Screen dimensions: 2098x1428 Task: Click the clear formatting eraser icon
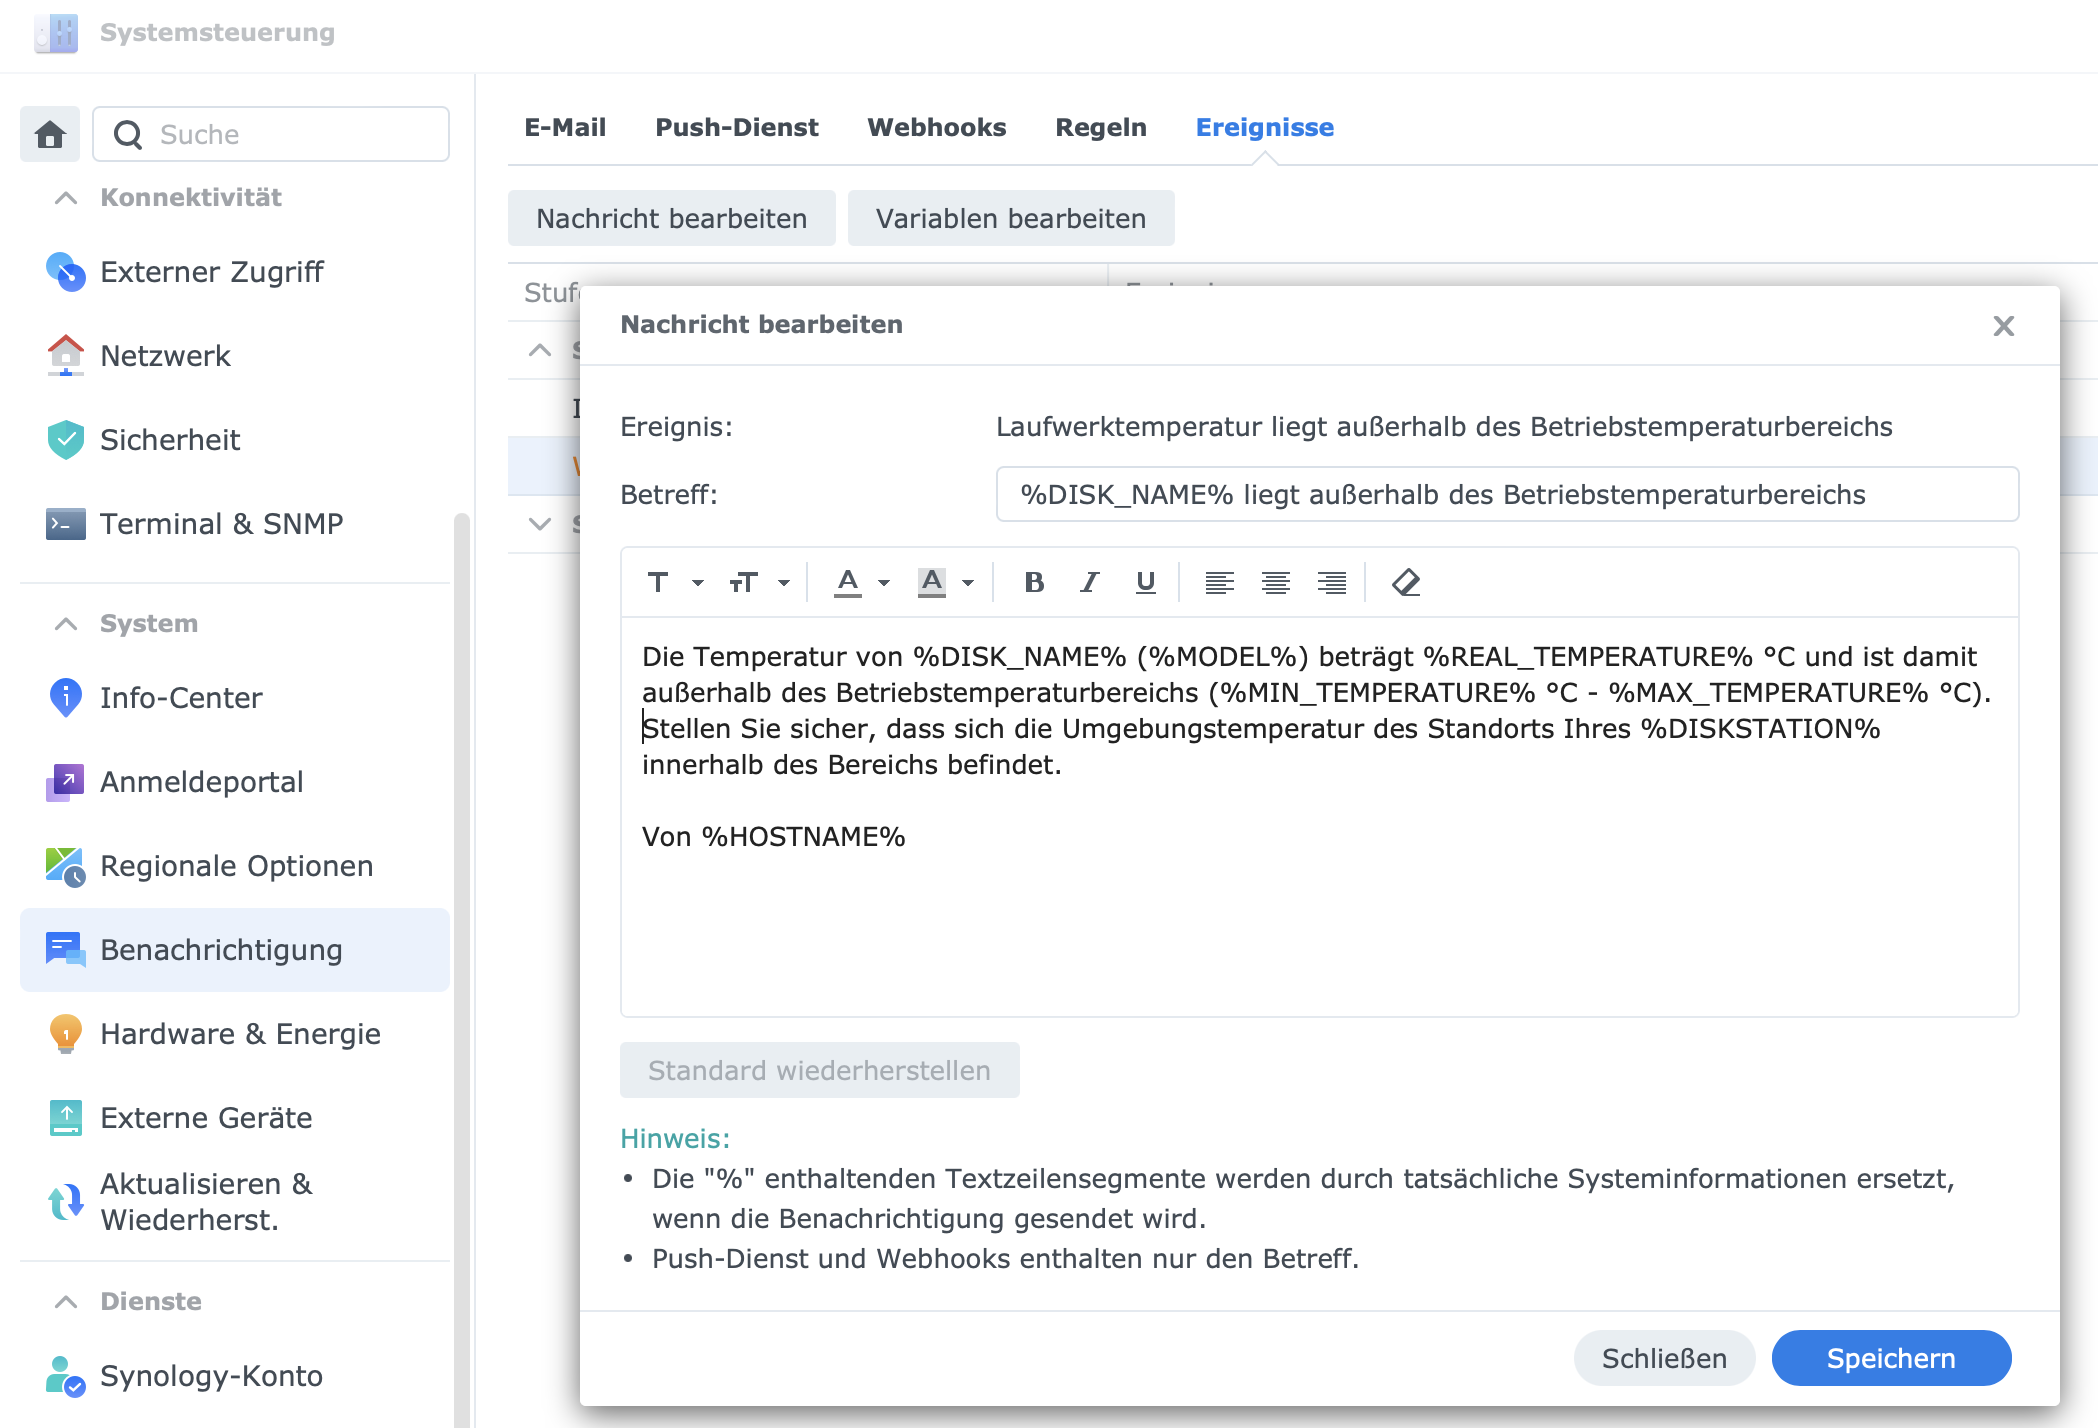pos(1405,582)
